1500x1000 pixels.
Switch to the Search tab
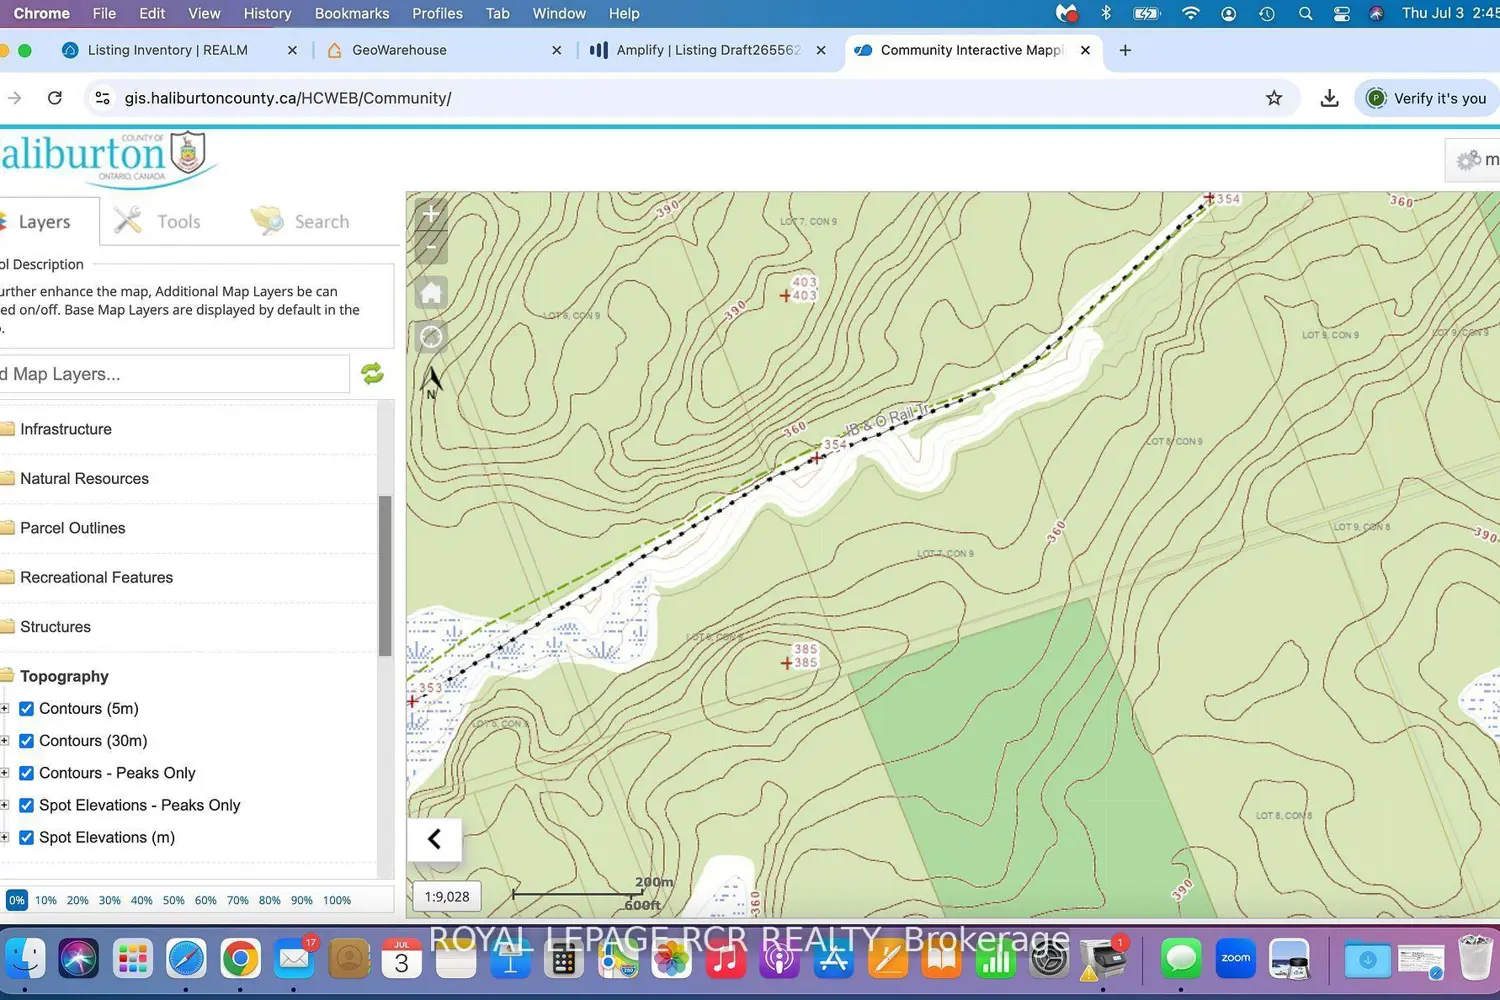coord(300,222)
